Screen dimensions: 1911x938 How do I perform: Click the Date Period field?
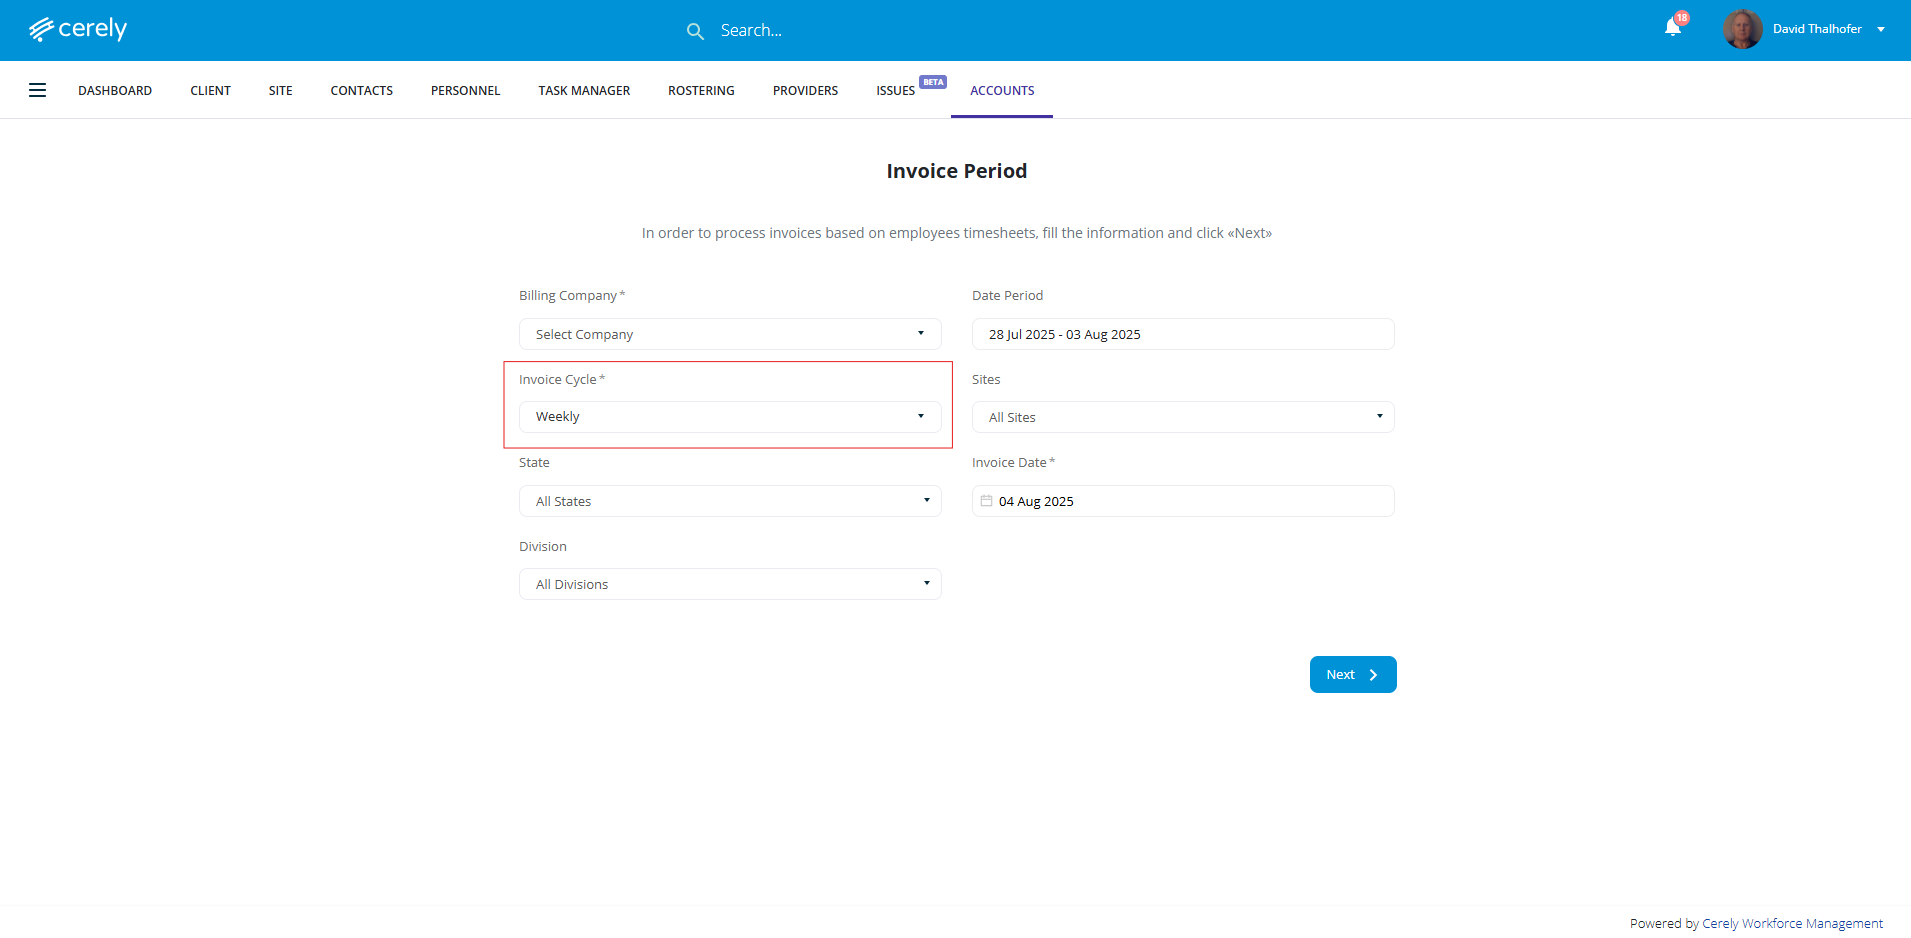1183,334
